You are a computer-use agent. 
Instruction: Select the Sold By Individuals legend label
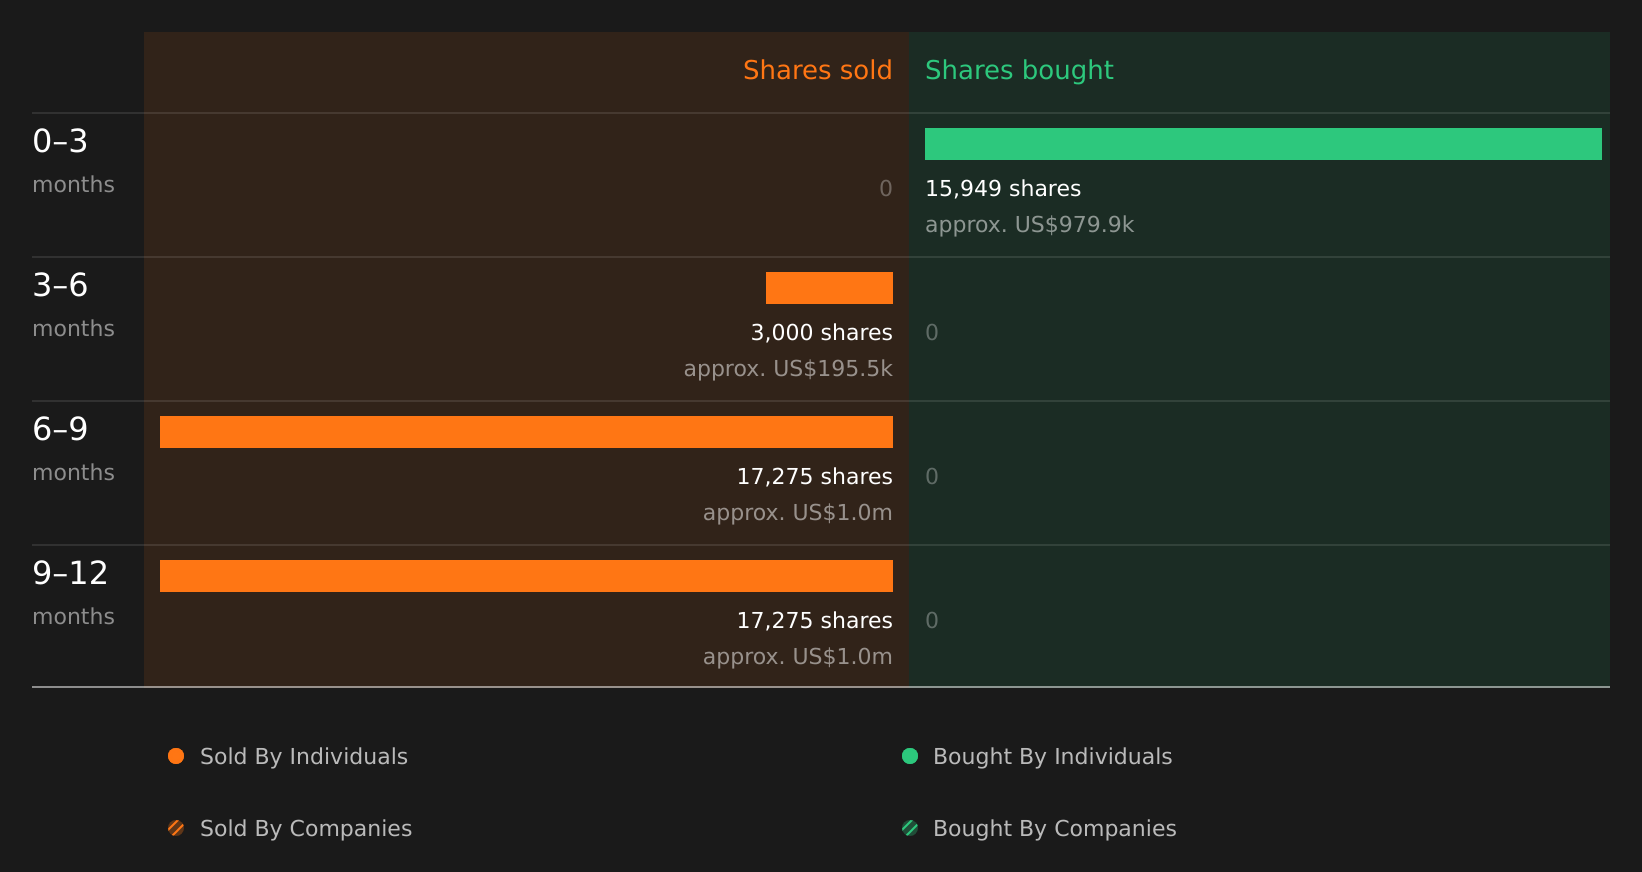[304, 757]
